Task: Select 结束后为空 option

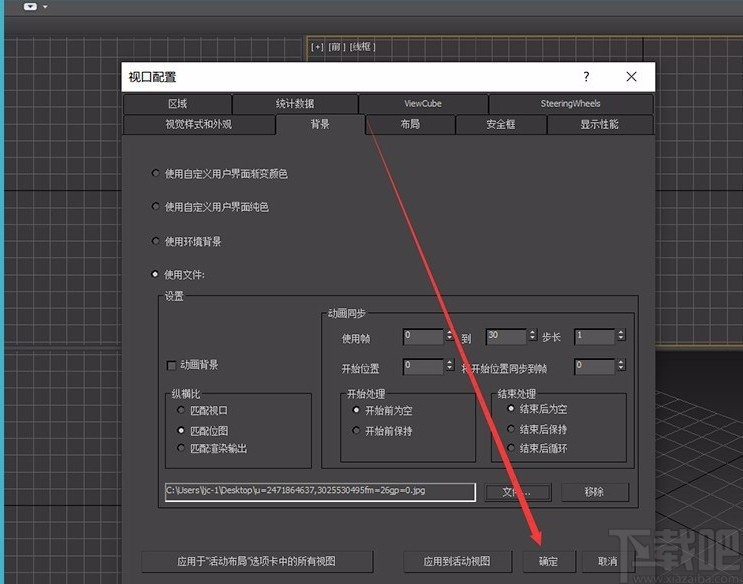Action: click(511, 408)
